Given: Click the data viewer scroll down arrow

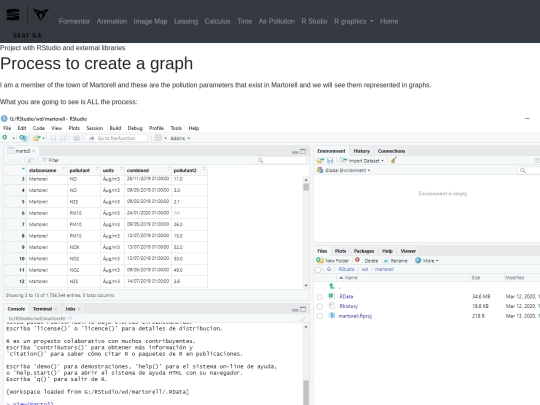Looking at the screenshot, I should coord(306,285).
